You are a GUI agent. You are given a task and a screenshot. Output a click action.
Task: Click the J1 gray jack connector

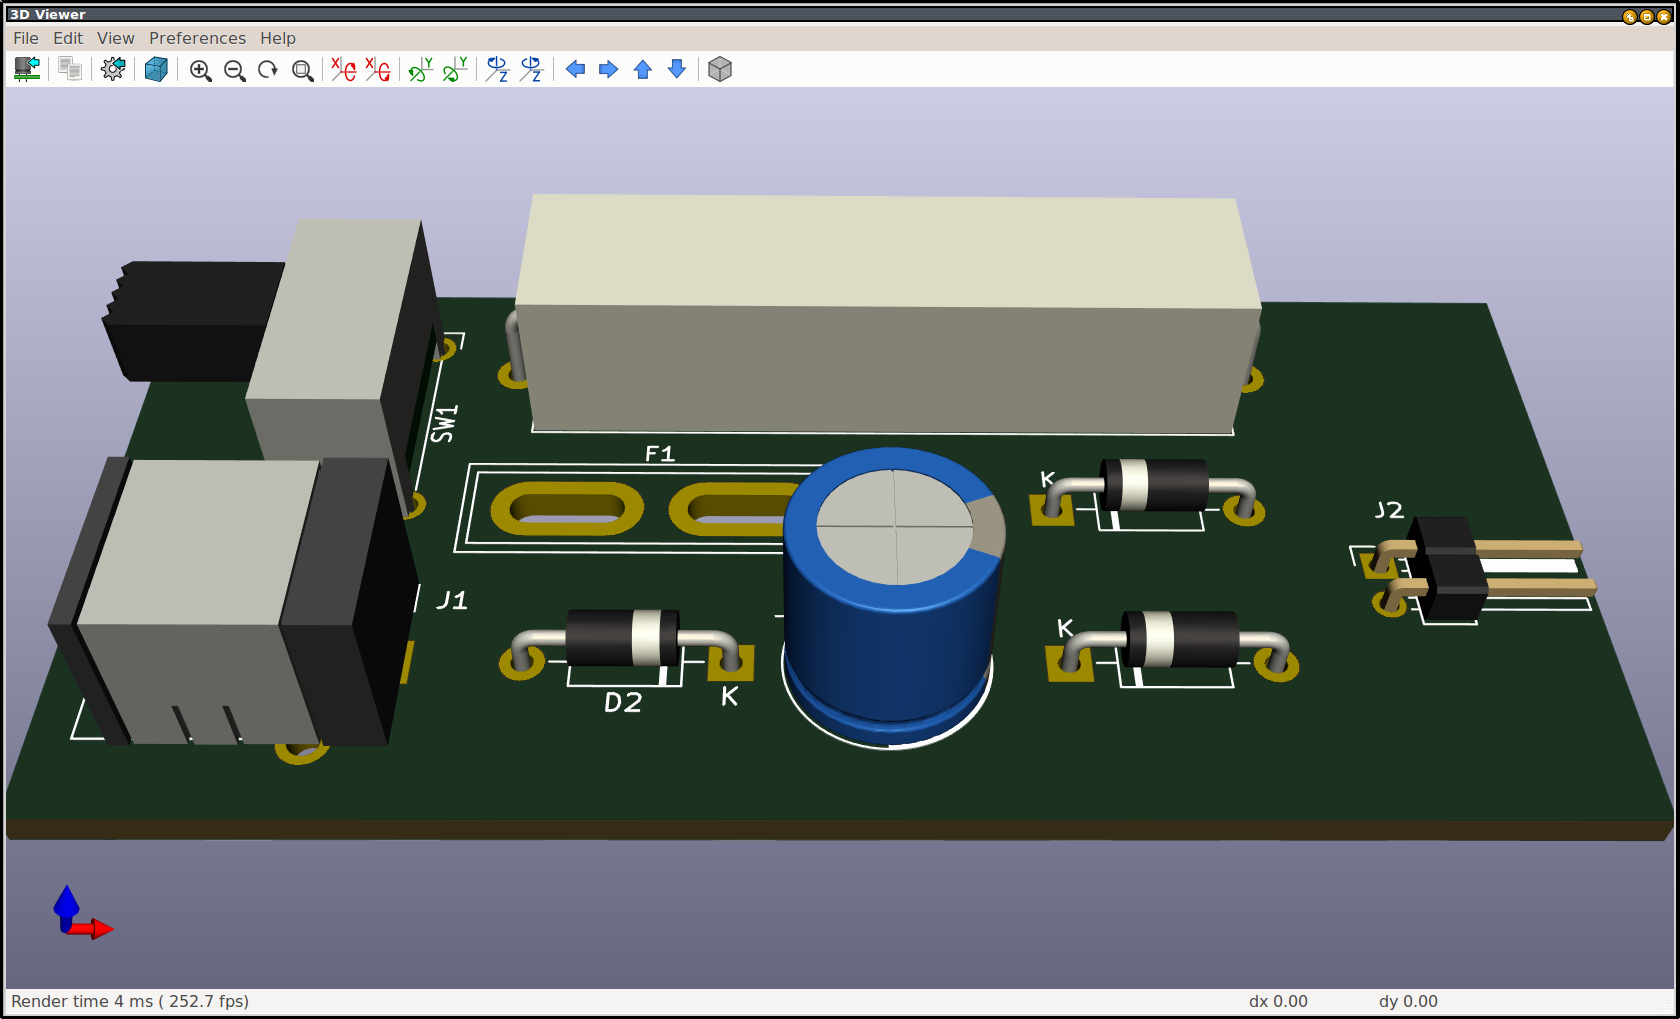pyautogui.click(x=235, y=600)
